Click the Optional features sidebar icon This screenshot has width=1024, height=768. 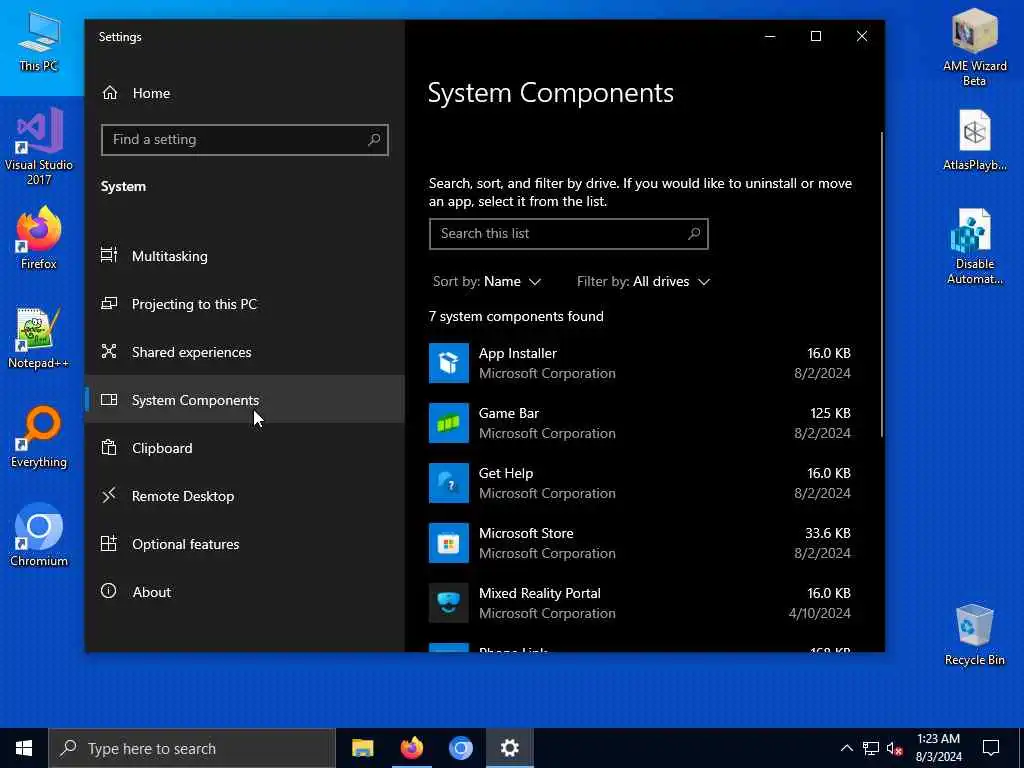point(109,543)
